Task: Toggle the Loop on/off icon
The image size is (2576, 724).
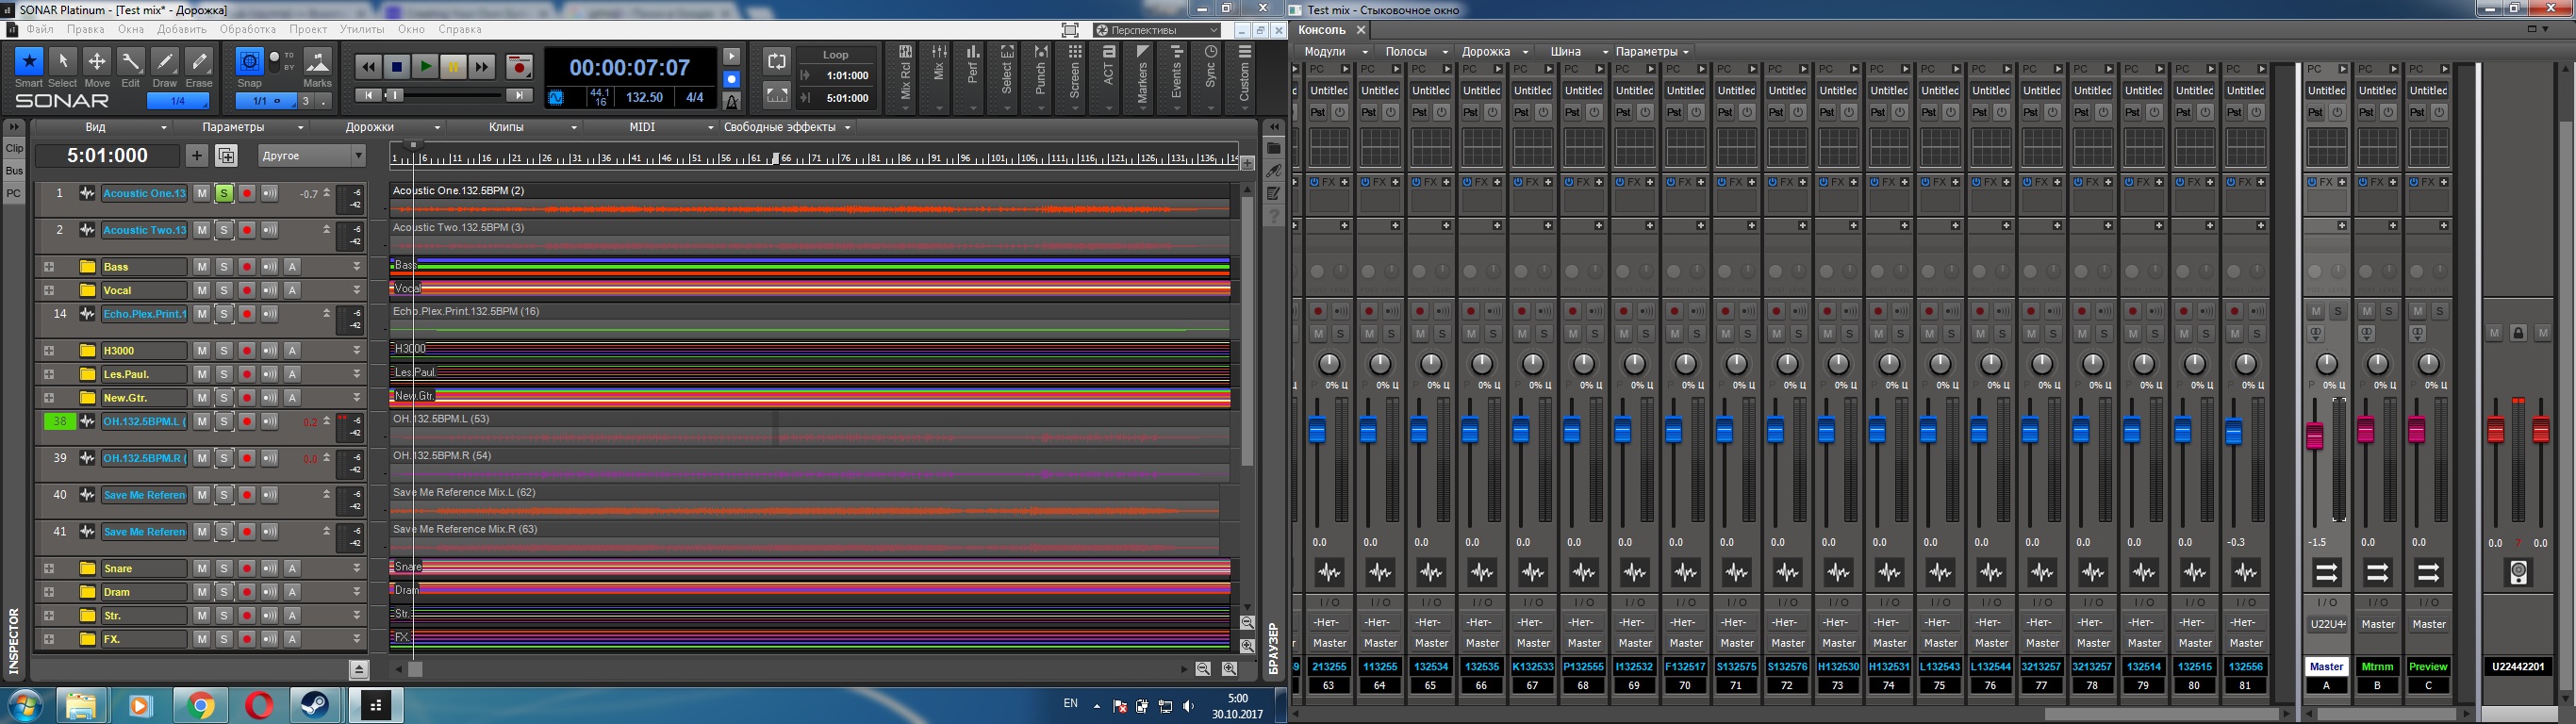Action: (x=776, y=62)
